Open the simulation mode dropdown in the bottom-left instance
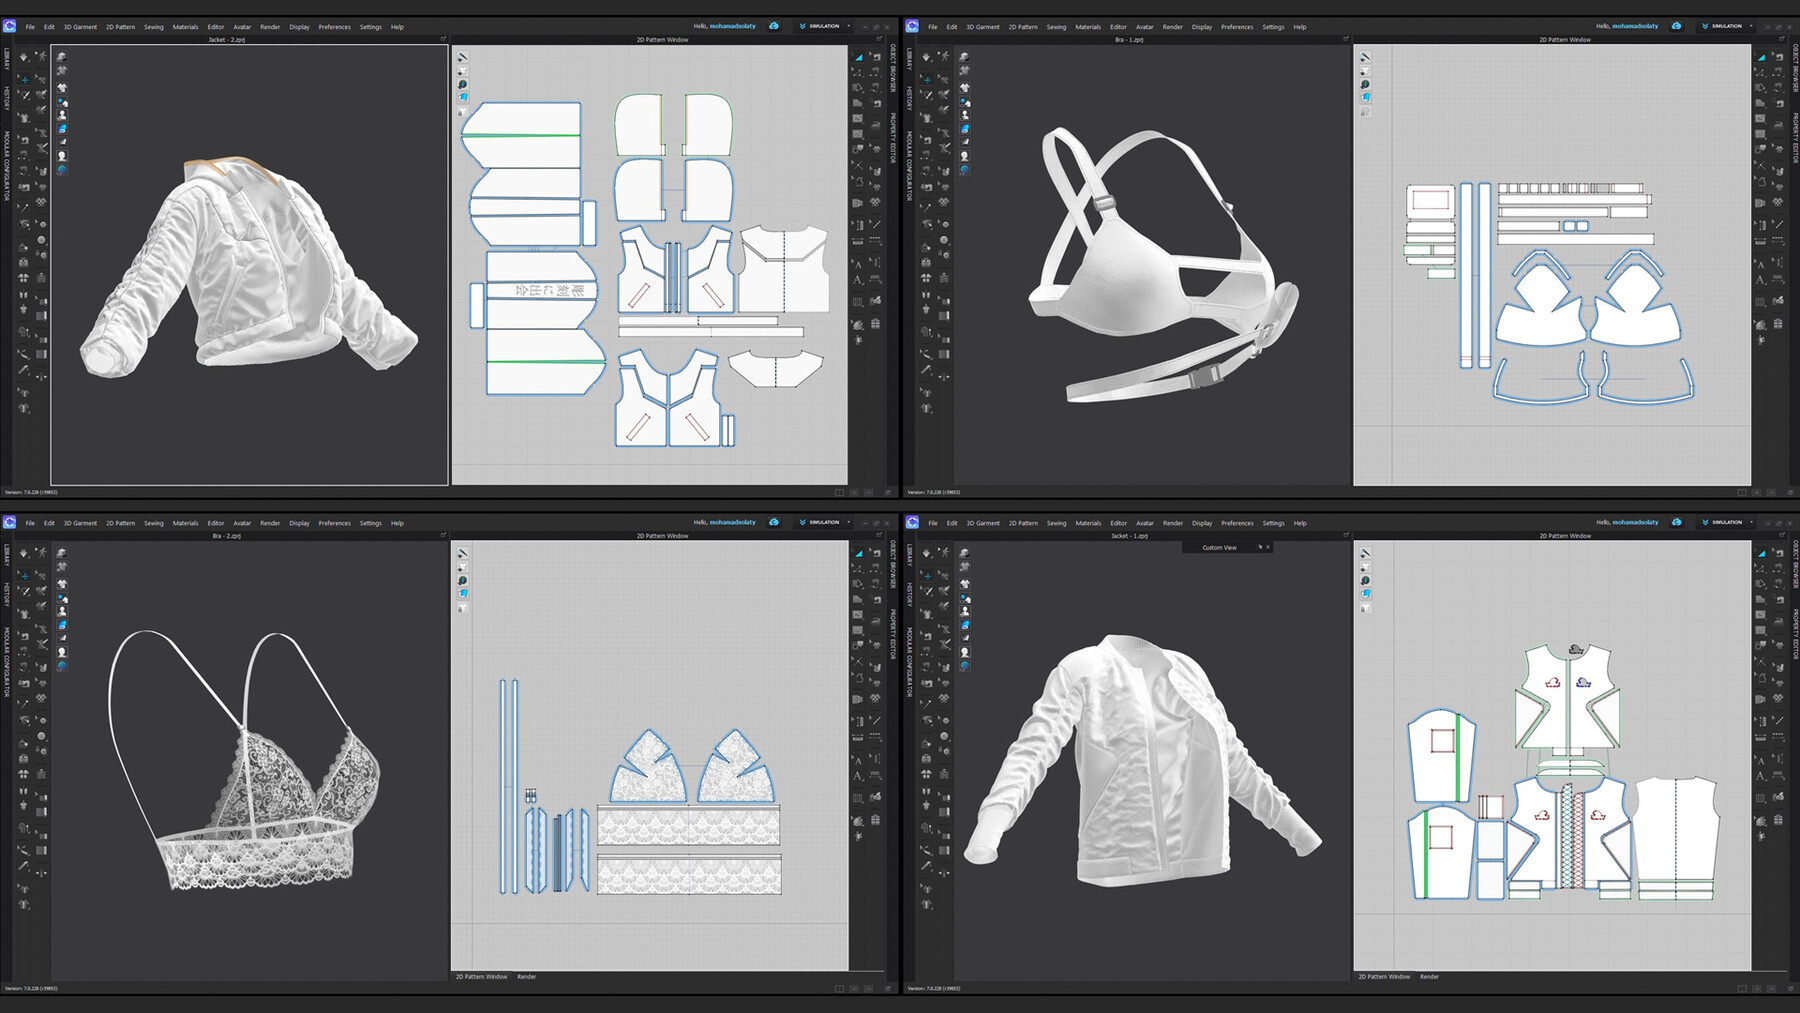Image resolution: width=1800 pixels, height=1013 pixels. click(x=848, y=522)
